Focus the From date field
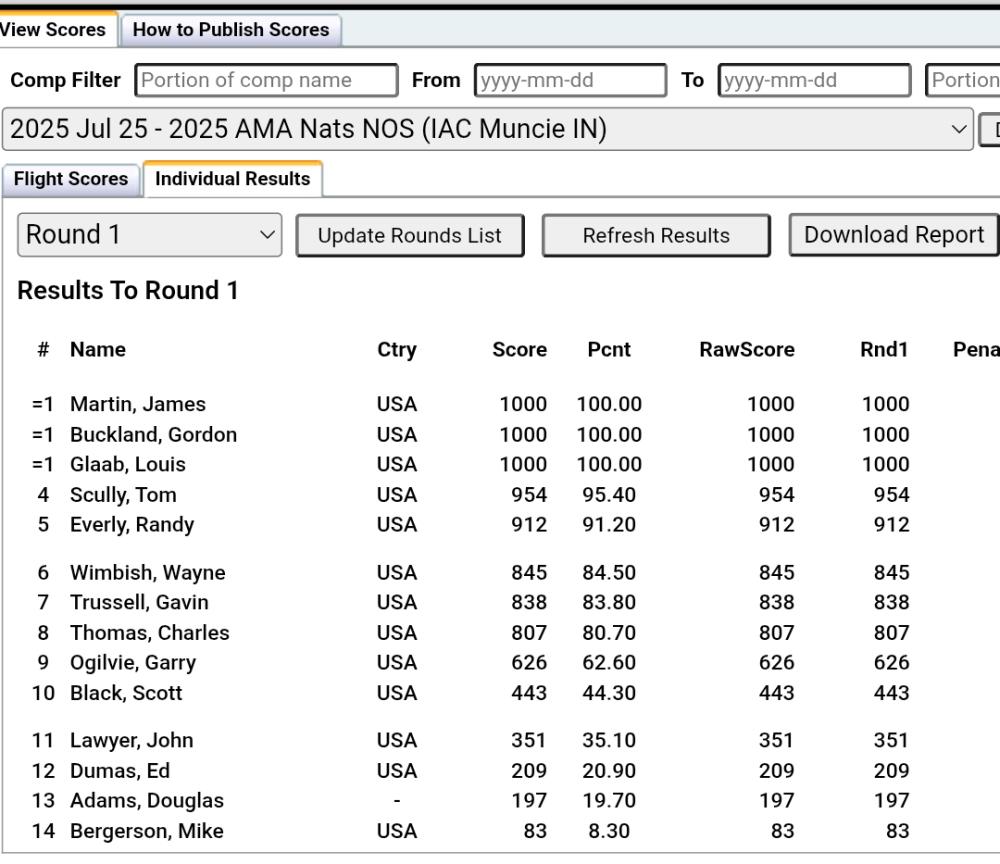This screenshot has height=864, width=1000. click(570, 80)
